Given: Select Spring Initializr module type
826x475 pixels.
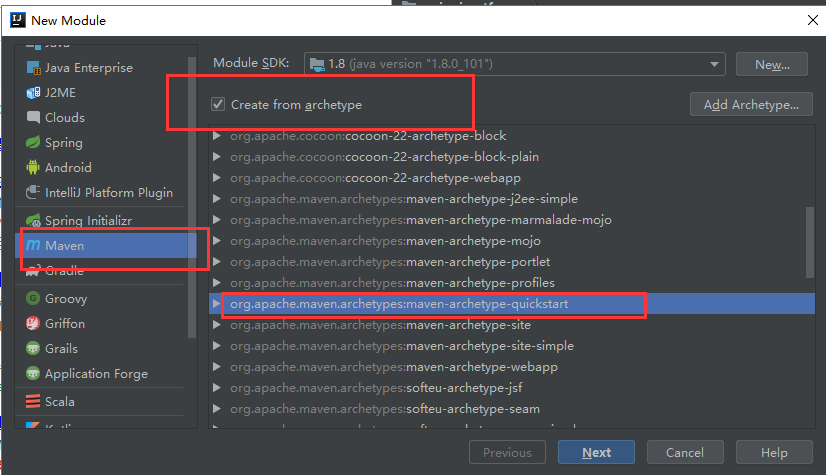Looking at the screenshot, I should [x=88, y=221].
